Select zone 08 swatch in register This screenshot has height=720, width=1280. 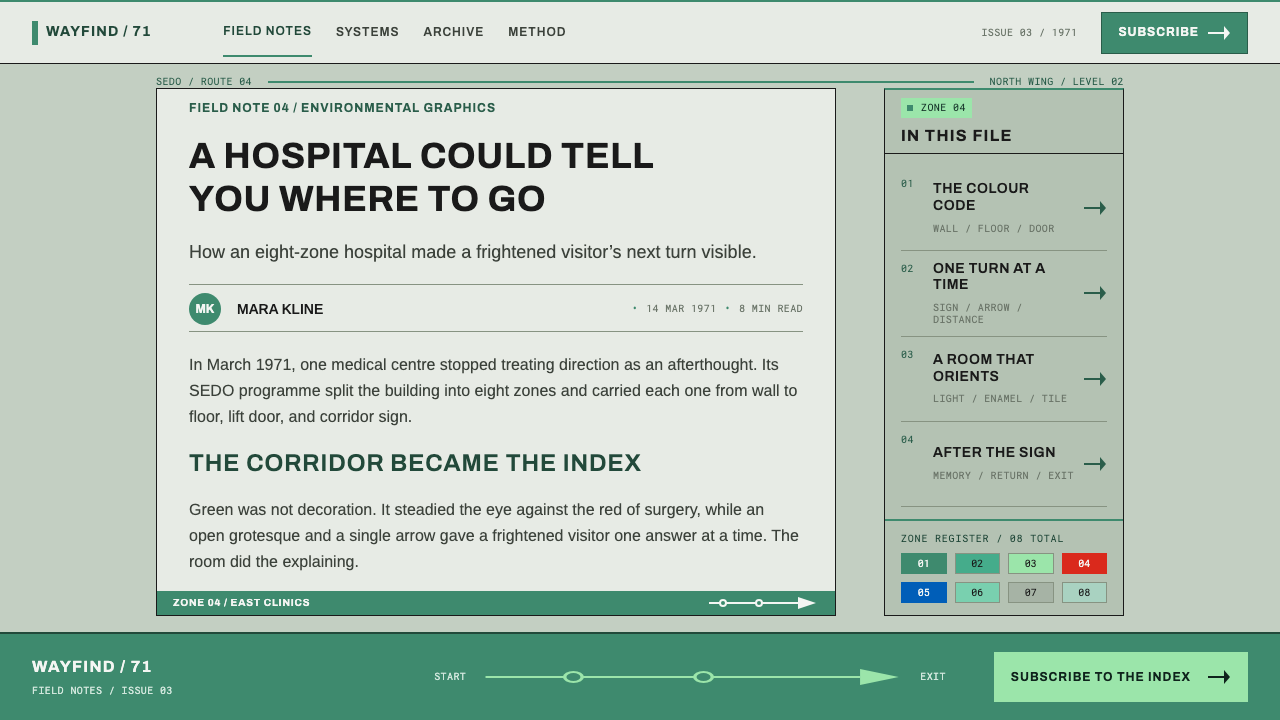(x=1084, y=593)
